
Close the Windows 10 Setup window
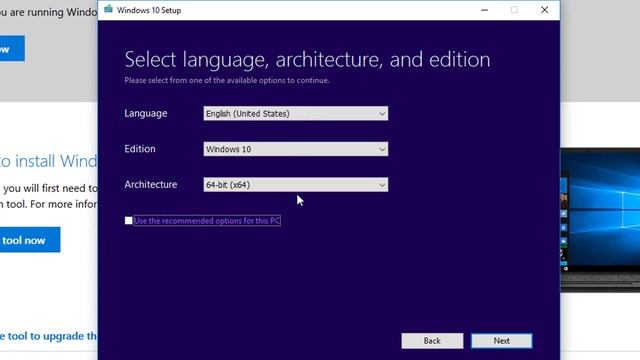[544, 10]
